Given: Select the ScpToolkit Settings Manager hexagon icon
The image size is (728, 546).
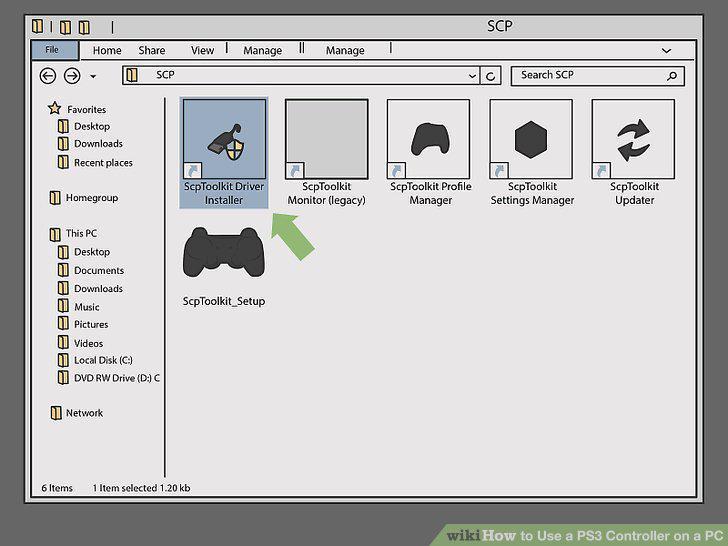Looking at the screenshot, I should [531, 139].
